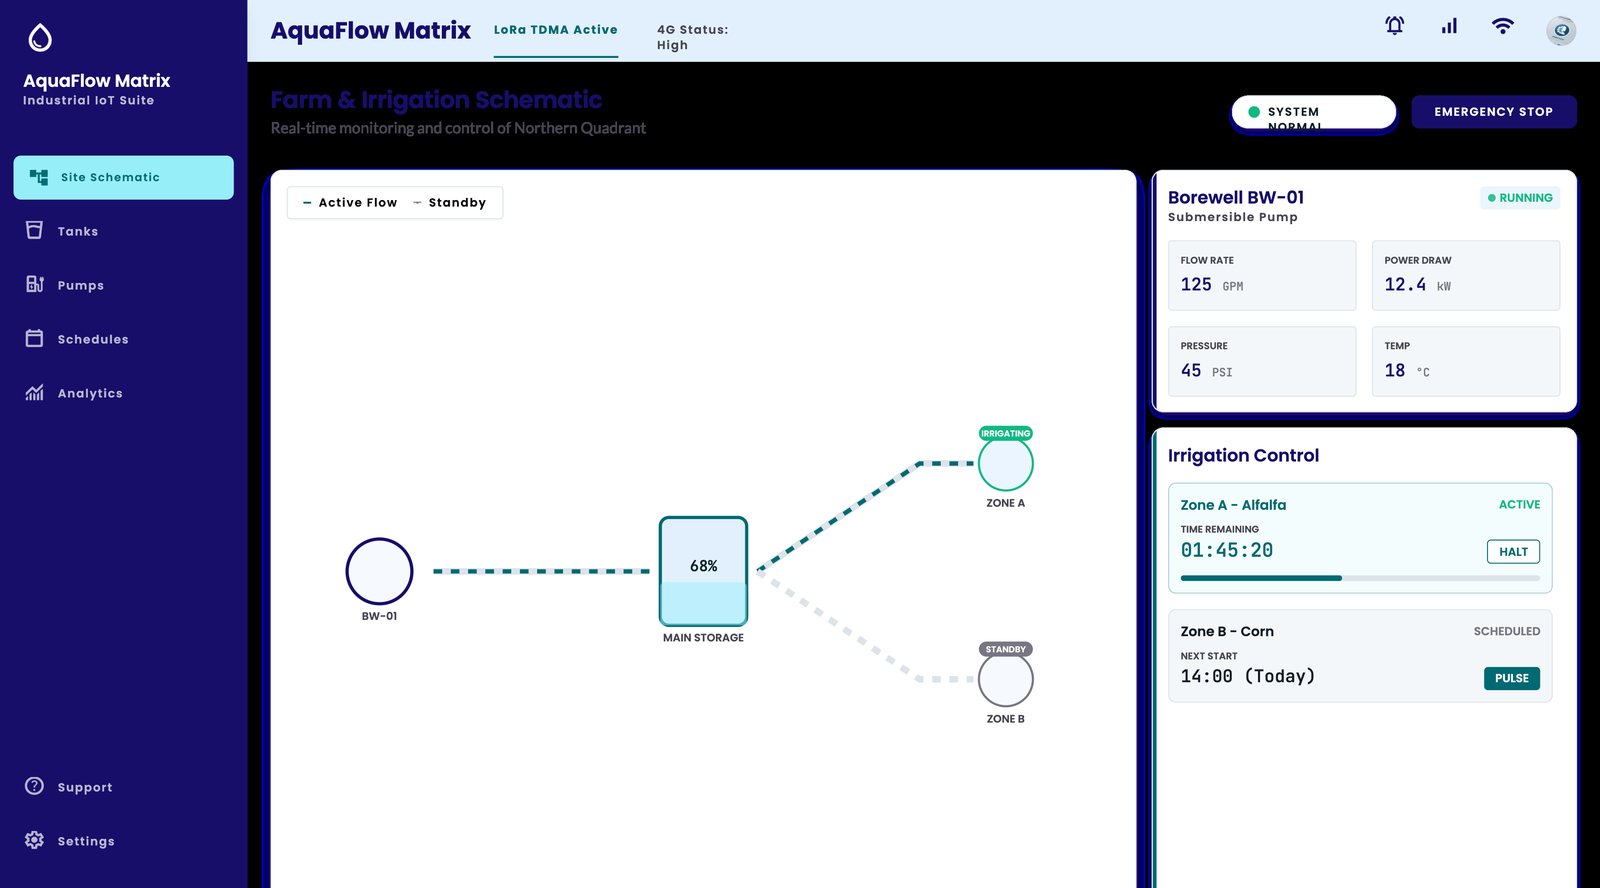The height and width of the screenshot is (888, 1600).
Task: Open the notifications bell
Action: click(1394, 26)
